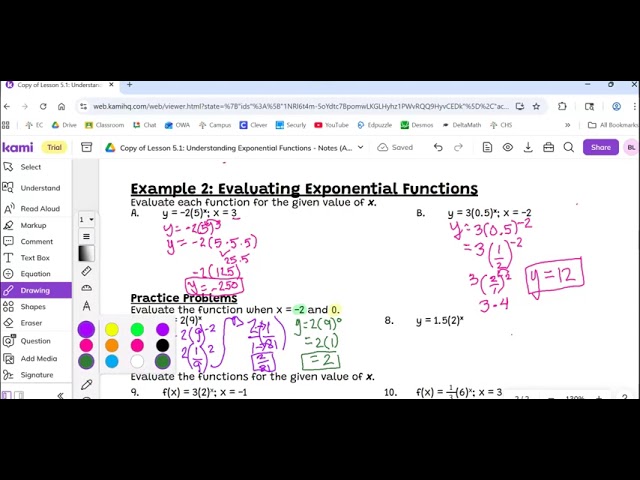Open the Drive bookmark

coord(64,125)
